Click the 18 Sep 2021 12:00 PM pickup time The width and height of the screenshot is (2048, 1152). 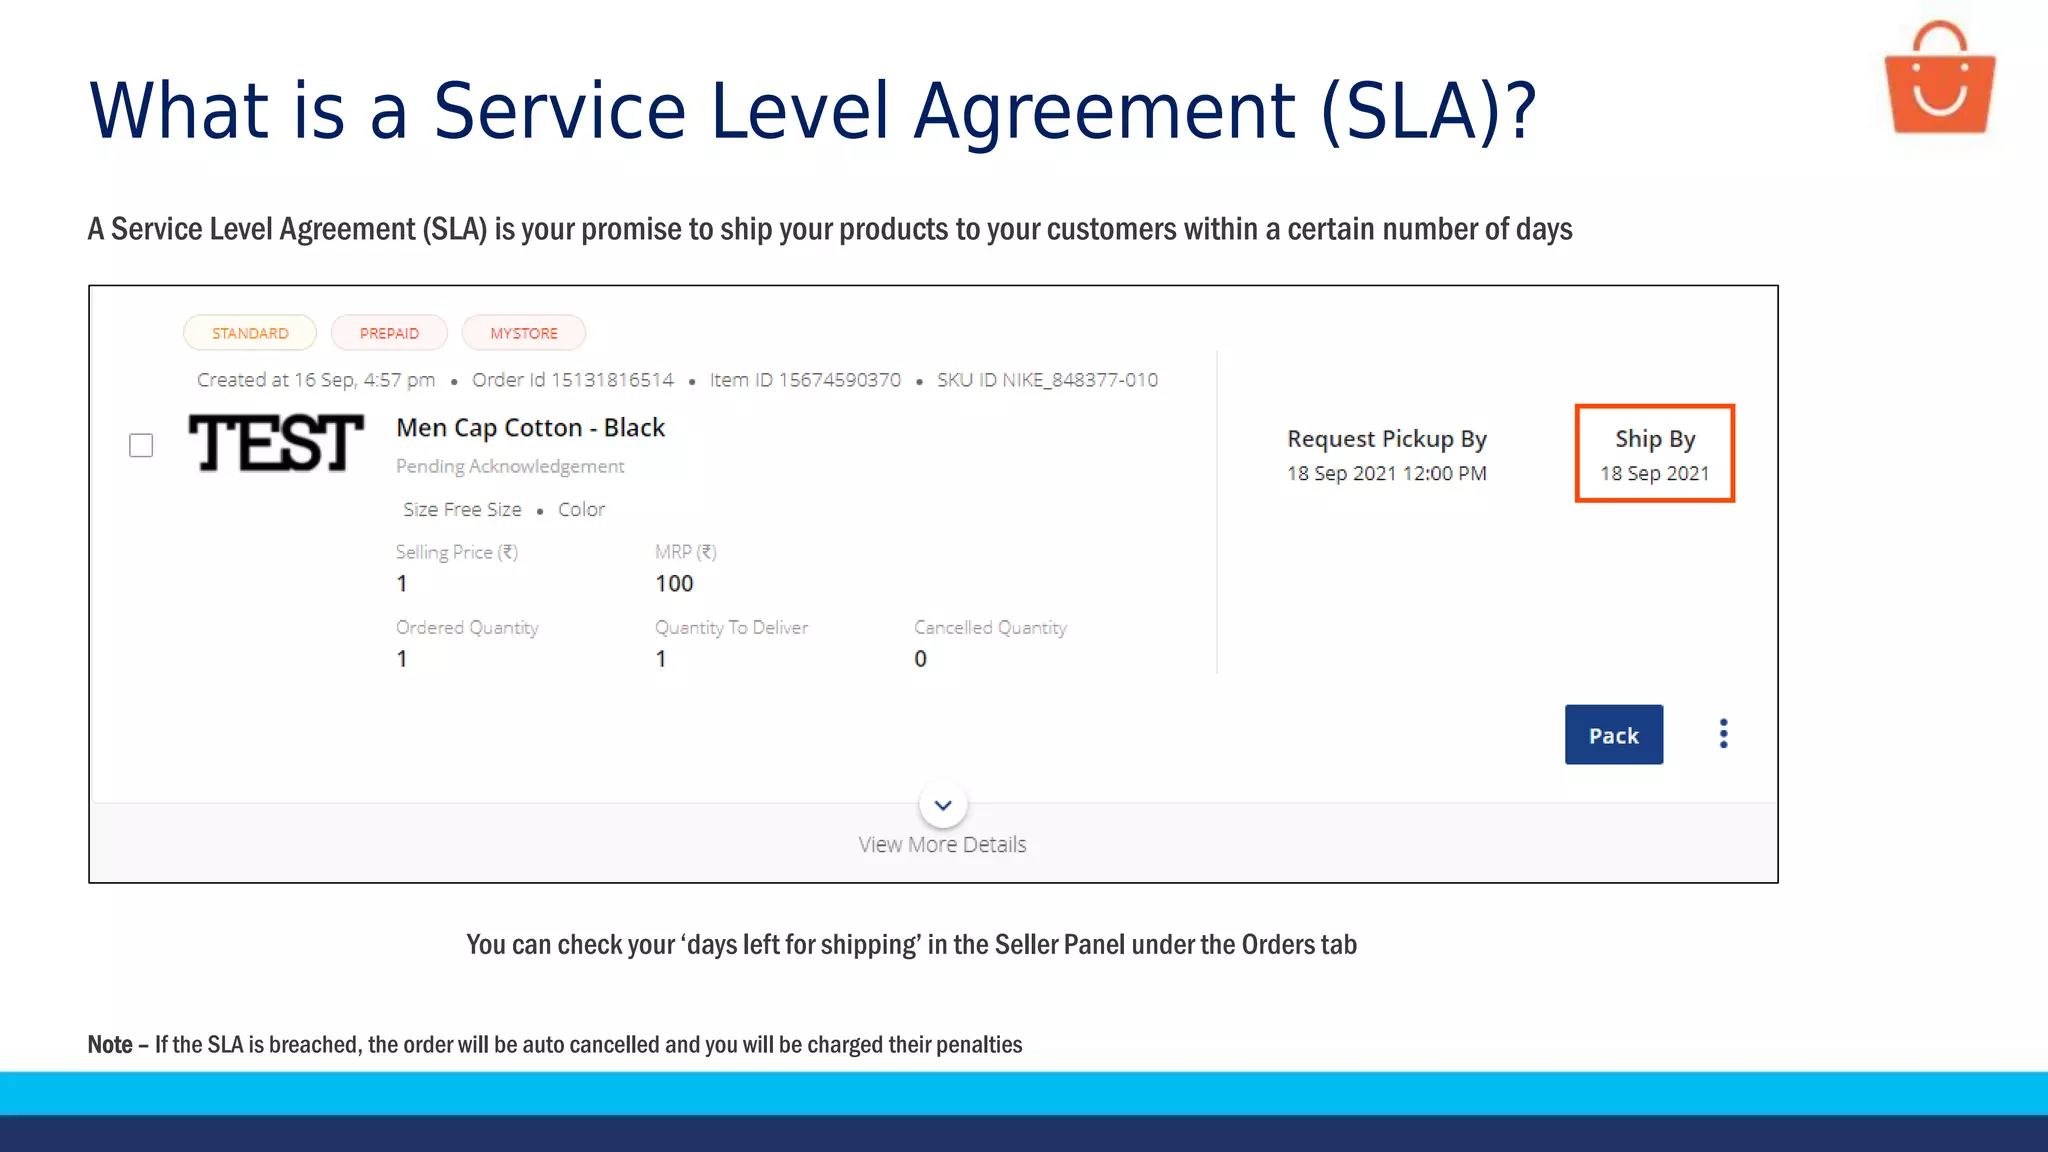[1387, 474]
